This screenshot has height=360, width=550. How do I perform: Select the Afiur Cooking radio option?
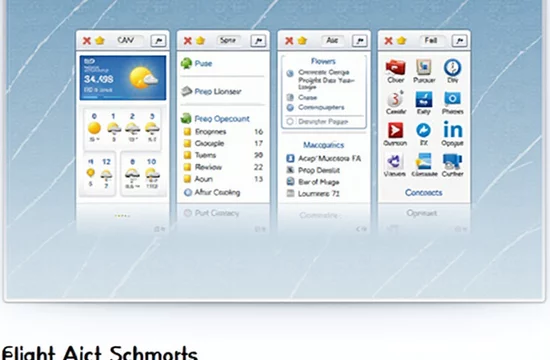pyautogui.click(x=188, y=192)
